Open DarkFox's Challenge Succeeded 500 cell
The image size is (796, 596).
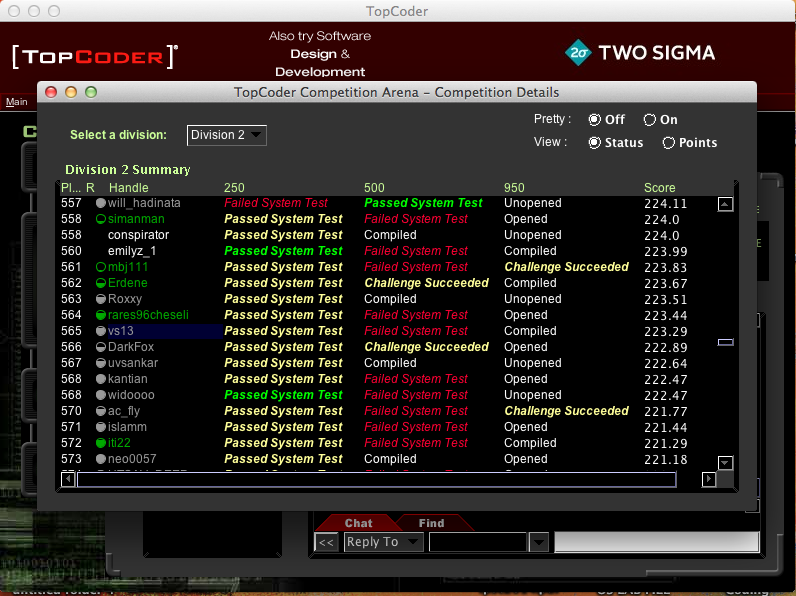426,347
